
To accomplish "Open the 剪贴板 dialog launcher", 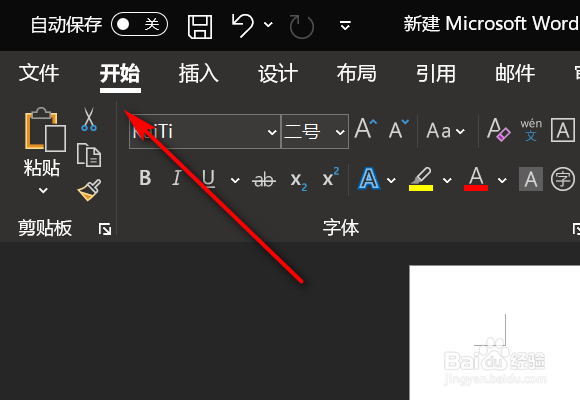I will tap(105, 229).
